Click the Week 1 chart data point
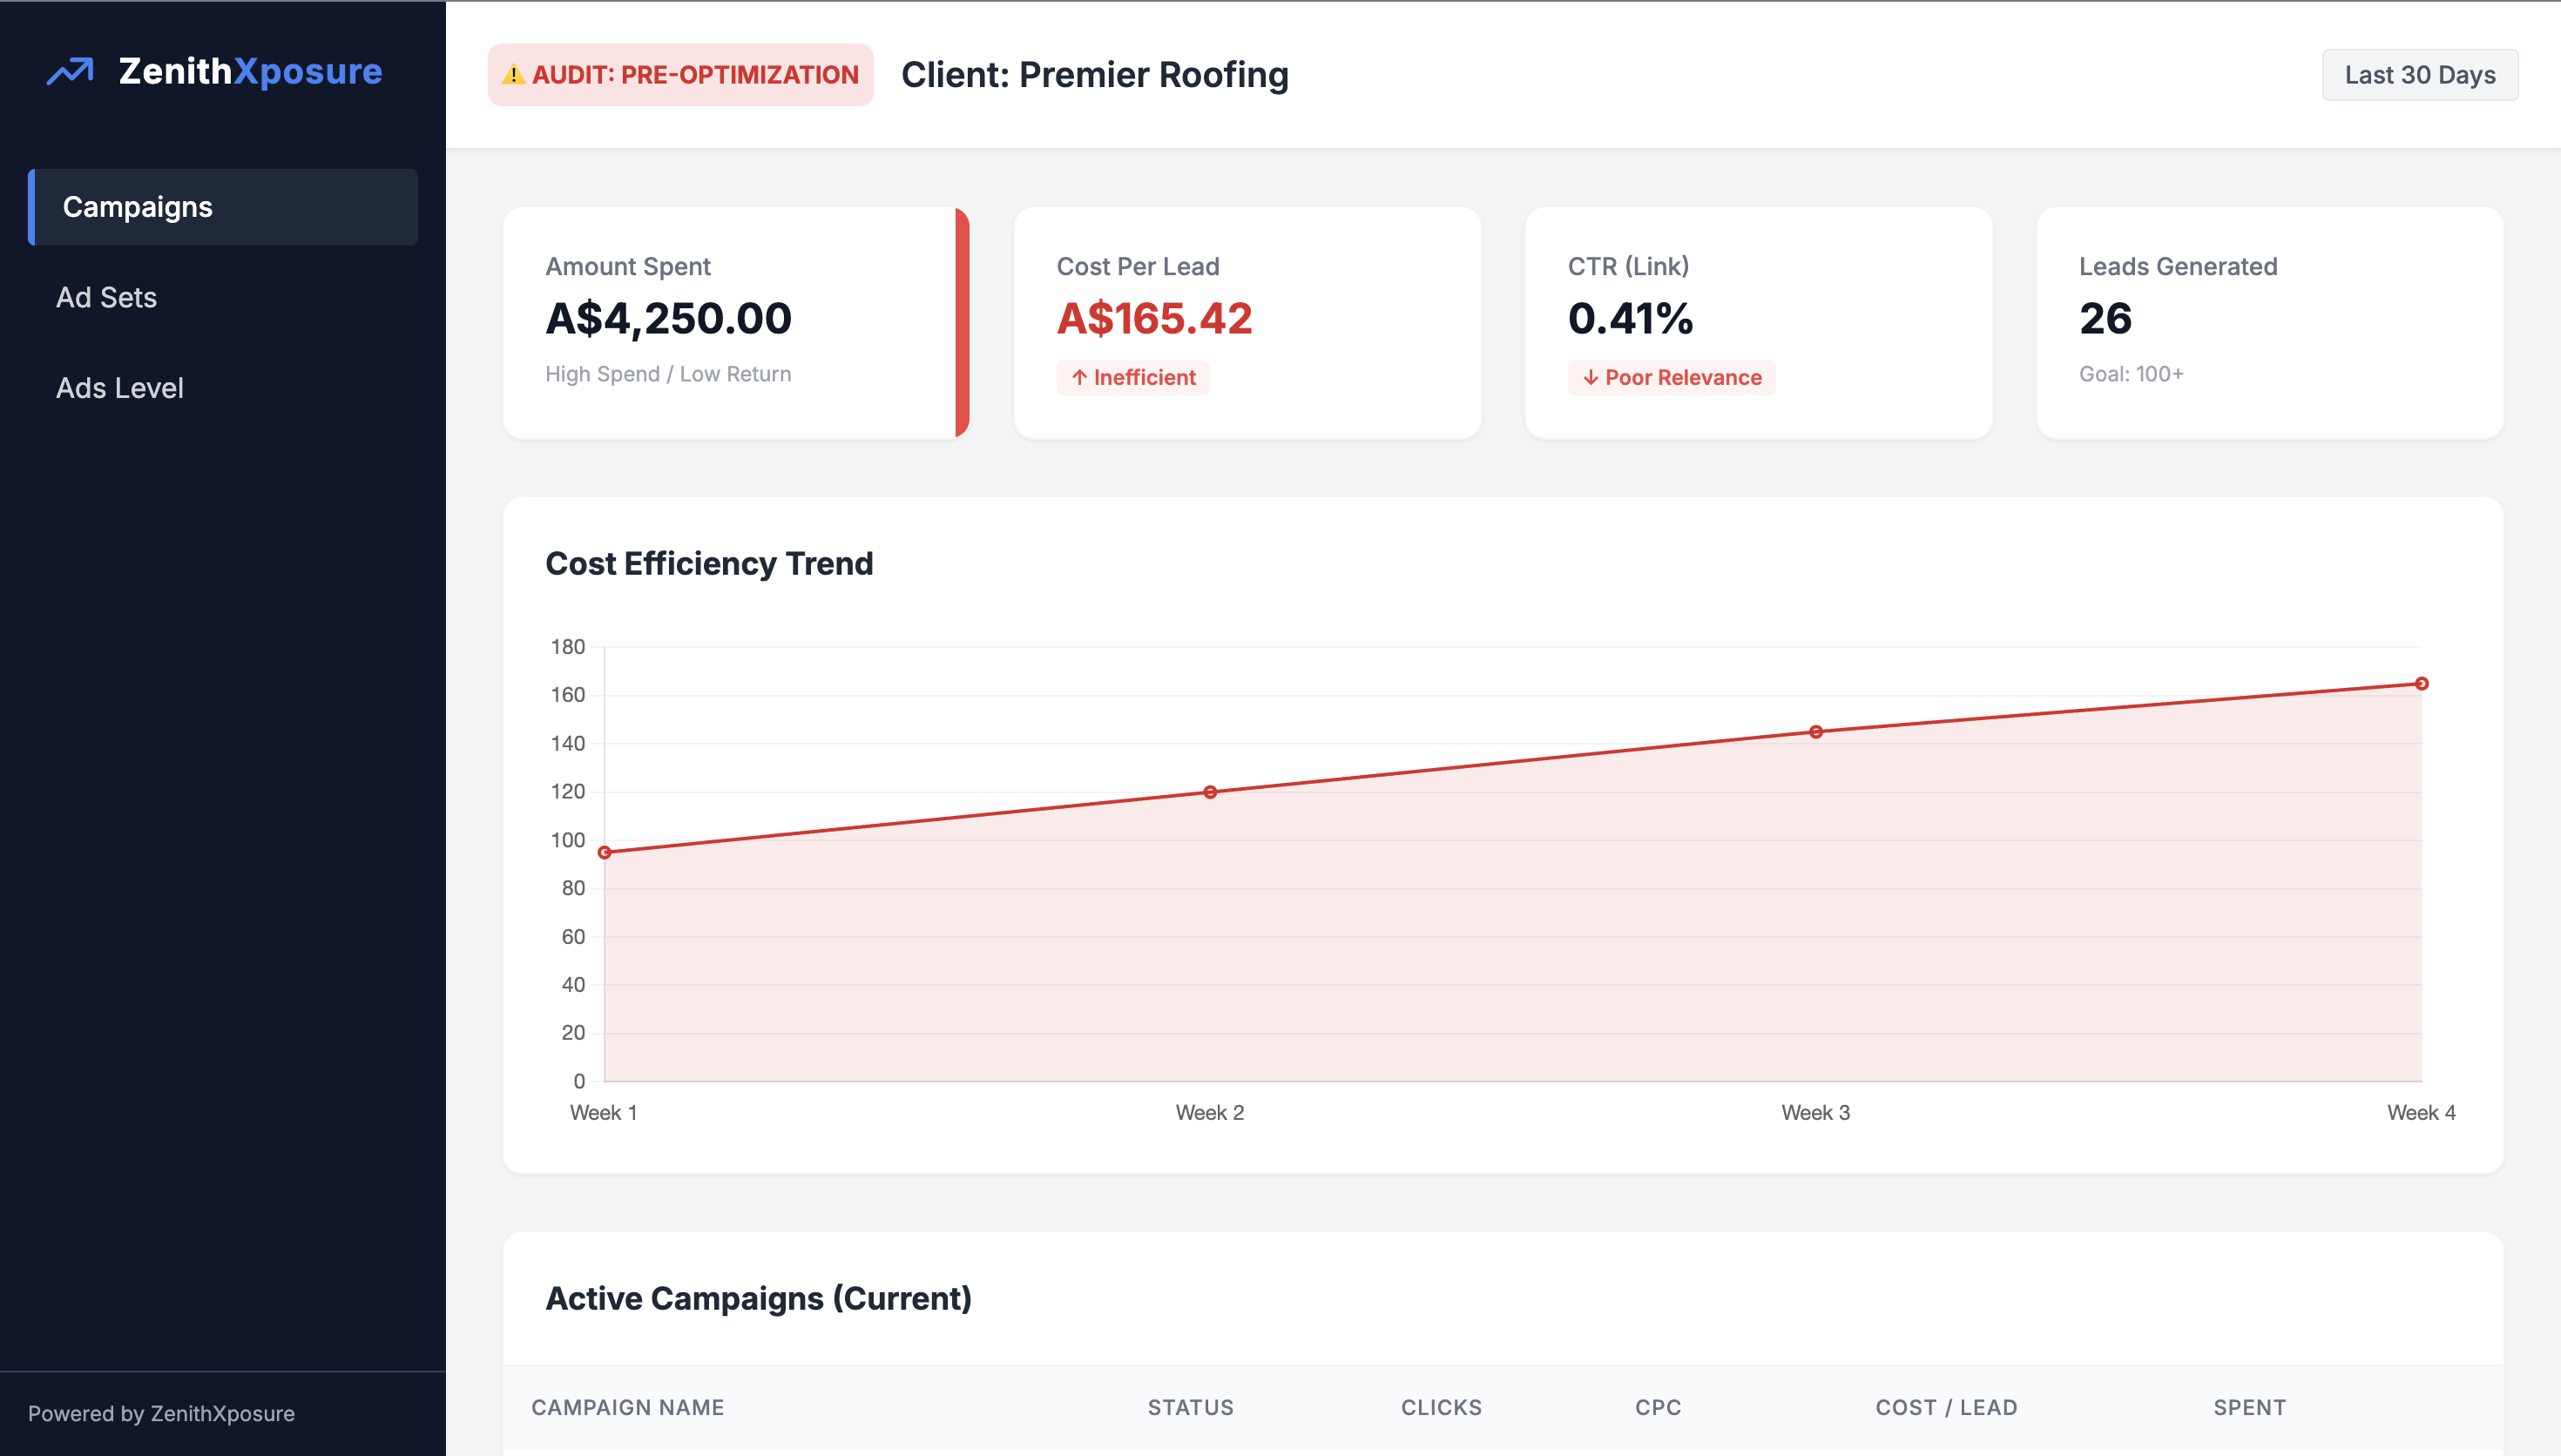Screen dimensions: 2561x1456 coord(604,853)
